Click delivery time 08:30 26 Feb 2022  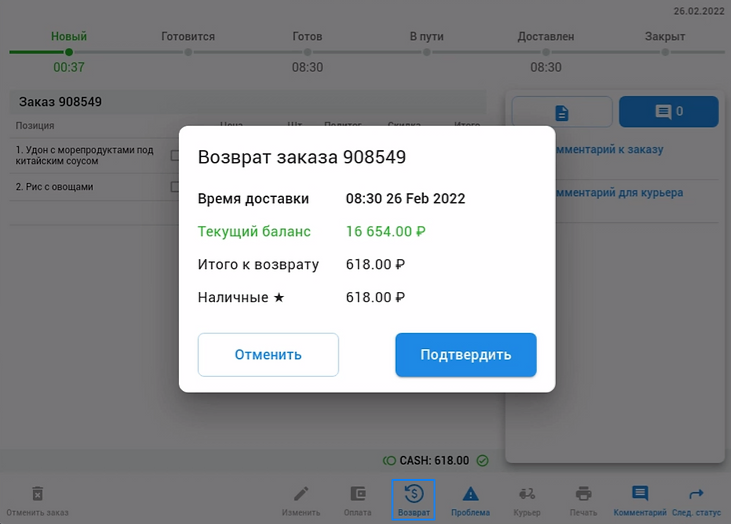406,199
